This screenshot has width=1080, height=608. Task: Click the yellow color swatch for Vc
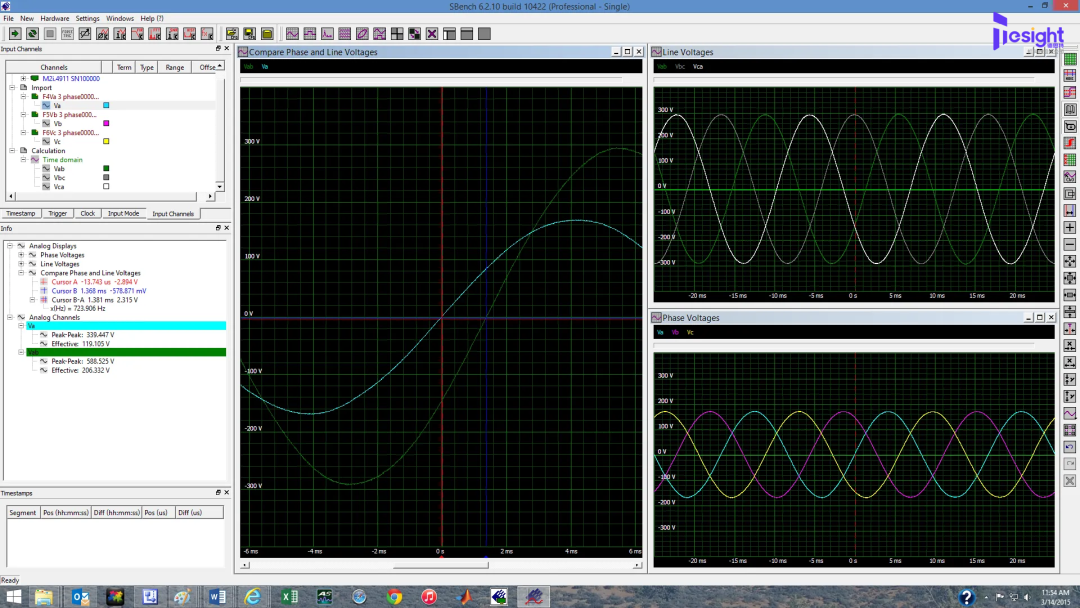coord(106,141)
